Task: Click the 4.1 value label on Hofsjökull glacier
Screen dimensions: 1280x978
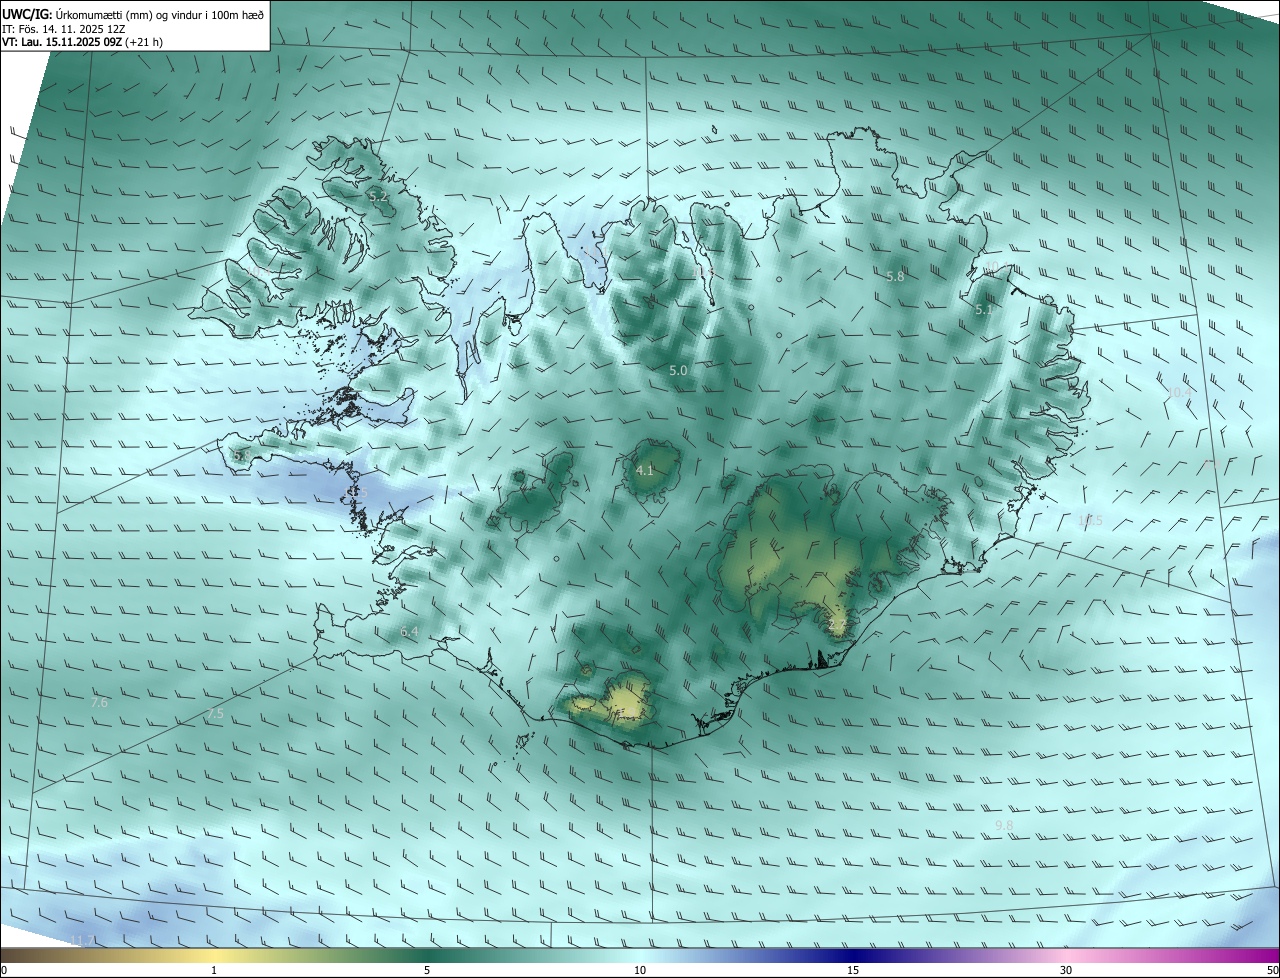Action: 645,470
